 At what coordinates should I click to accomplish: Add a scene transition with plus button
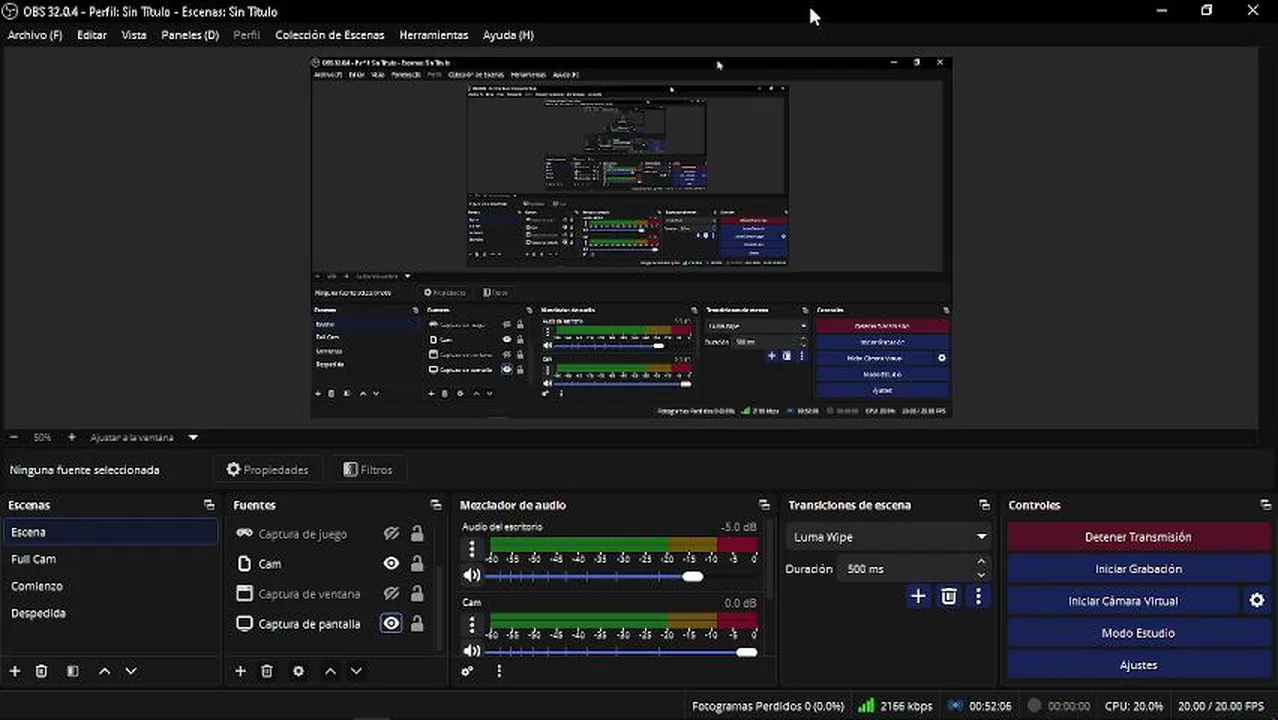pyautogui.click(x=918, y=596)
